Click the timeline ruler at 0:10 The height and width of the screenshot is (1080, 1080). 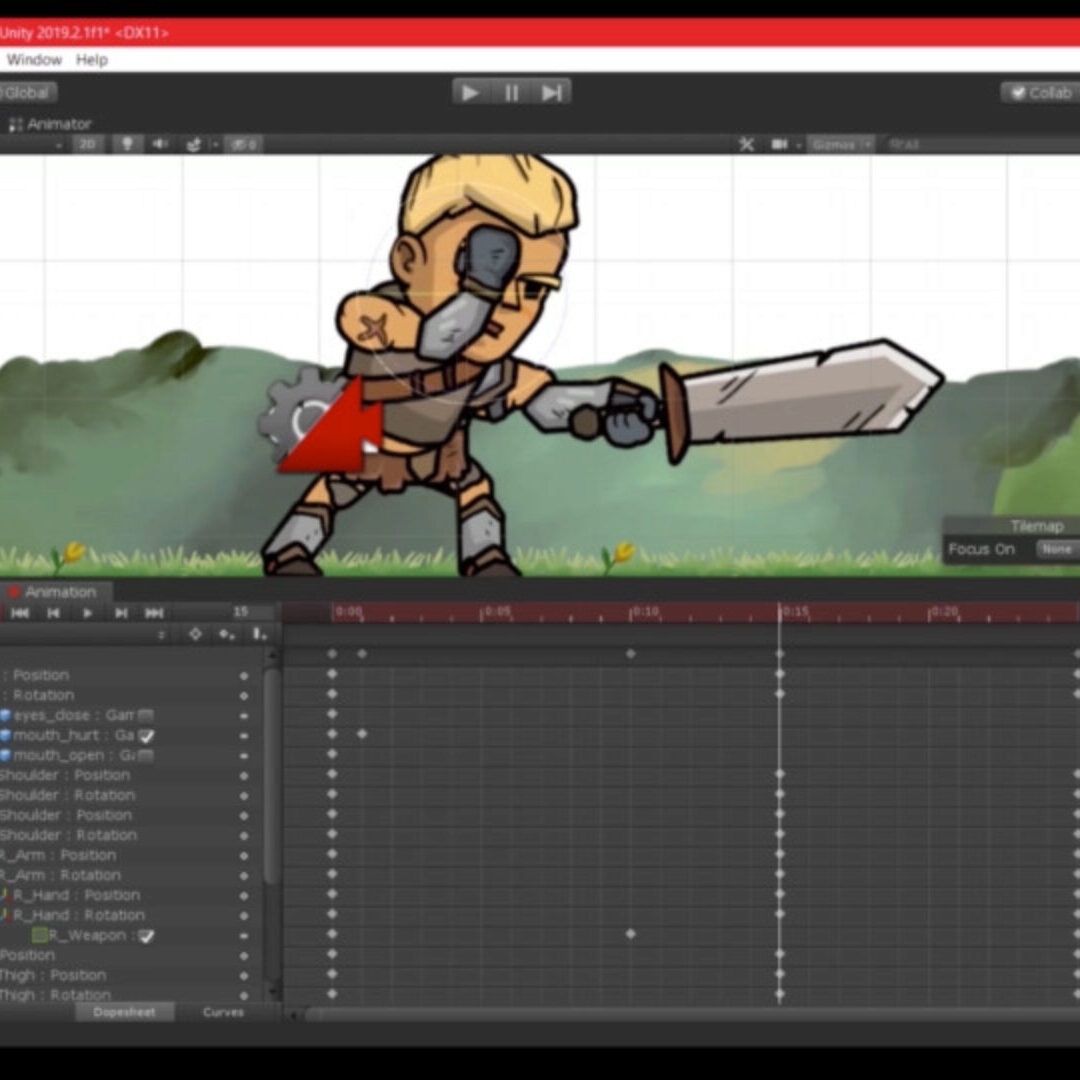pyautogui.click(x=632, y=612)
